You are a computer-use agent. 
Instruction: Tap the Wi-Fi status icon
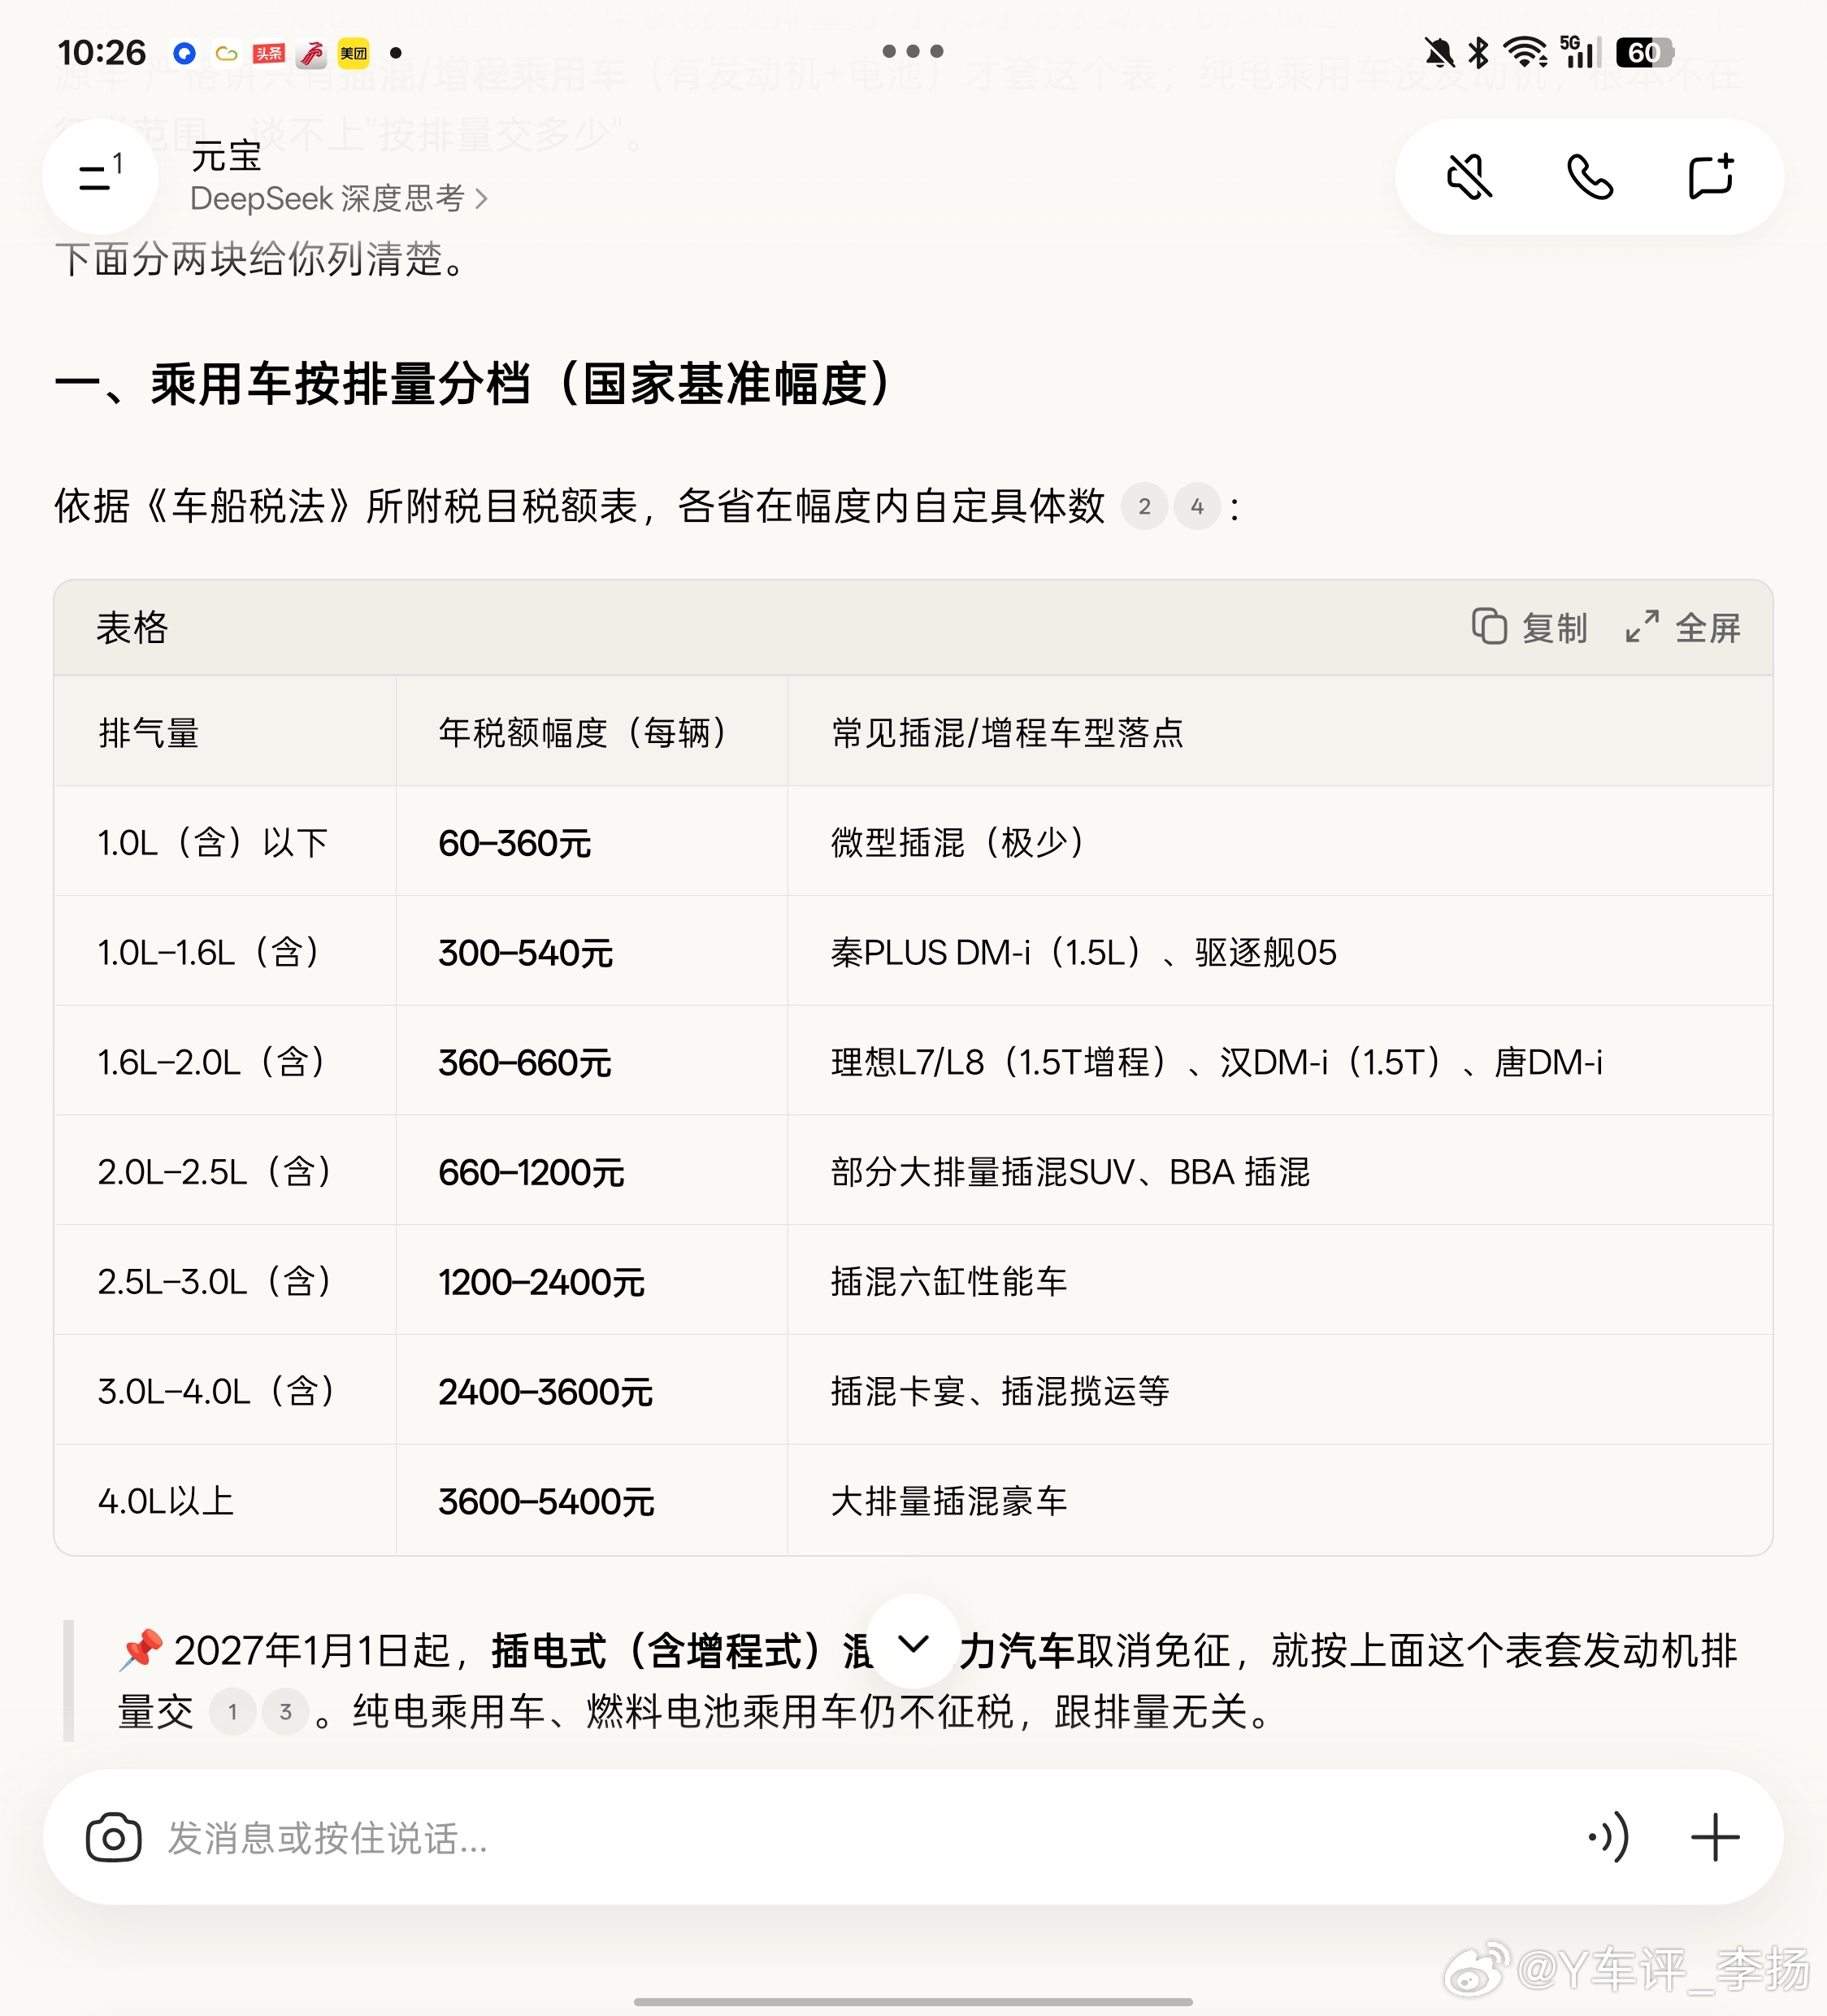coord(1525,52)
